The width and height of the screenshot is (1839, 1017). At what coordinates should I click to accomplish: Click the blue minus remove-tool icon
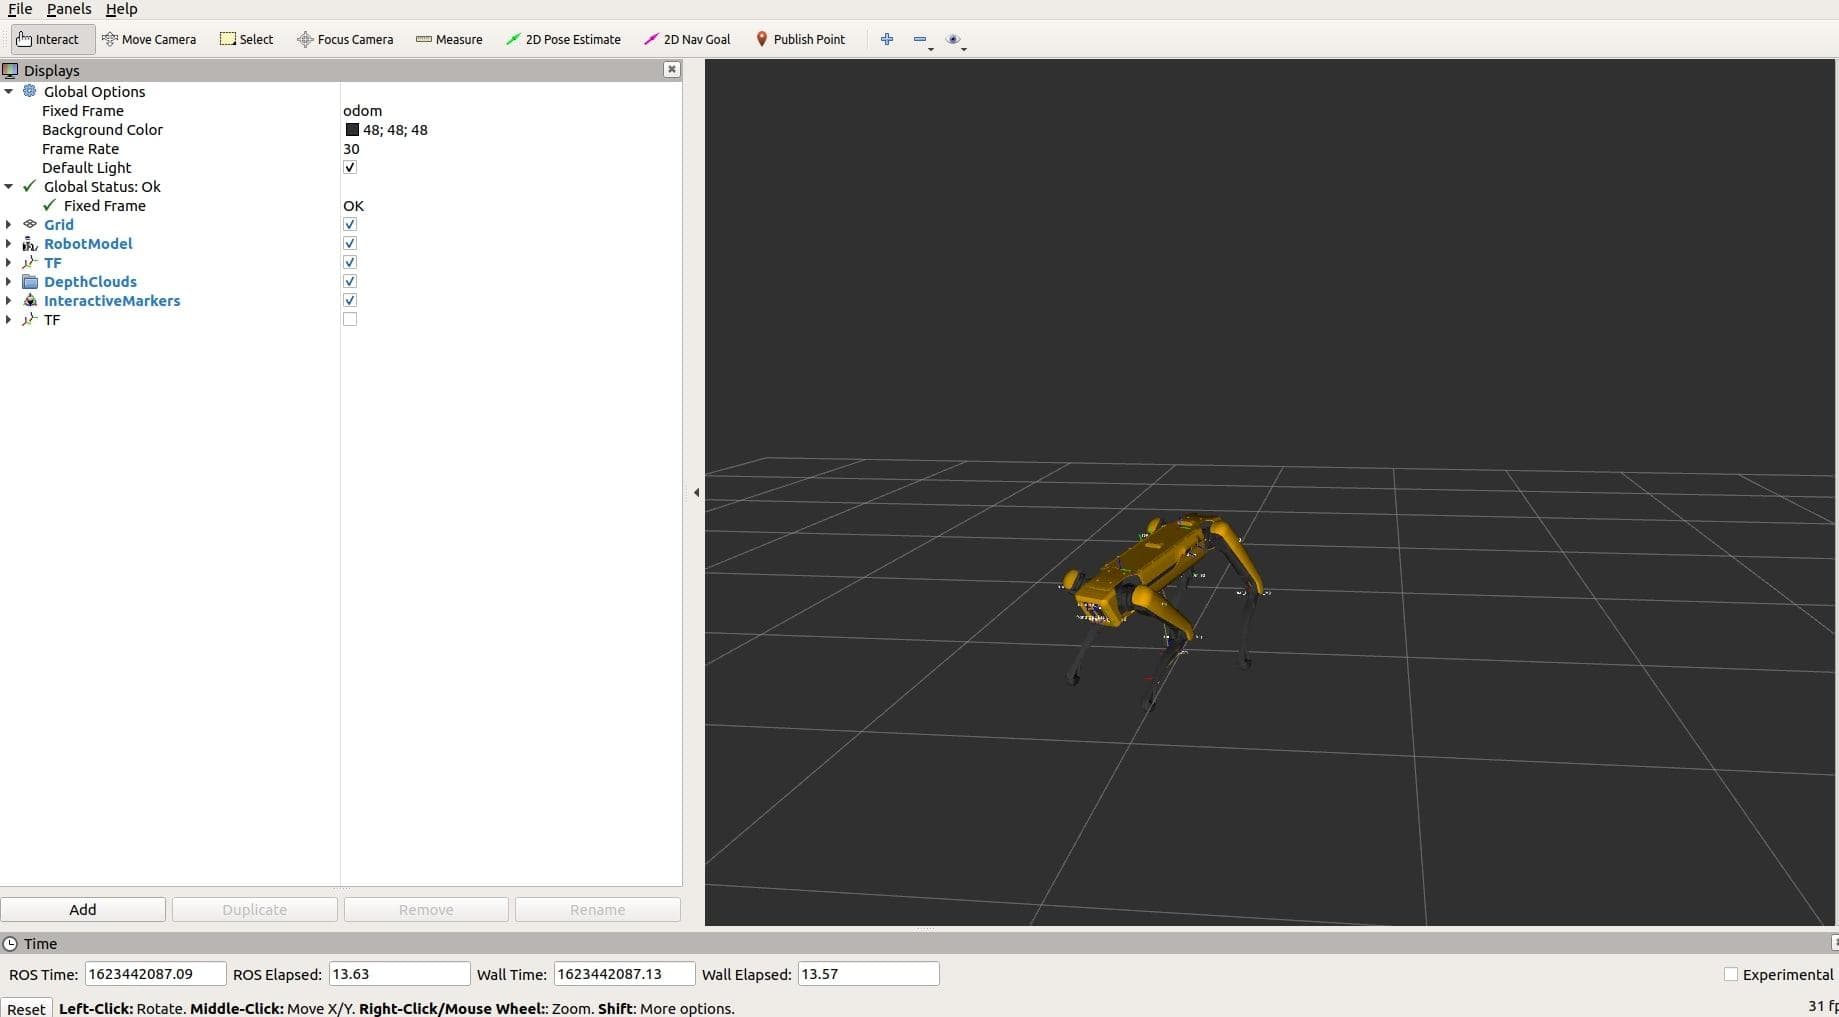point(920,39)
